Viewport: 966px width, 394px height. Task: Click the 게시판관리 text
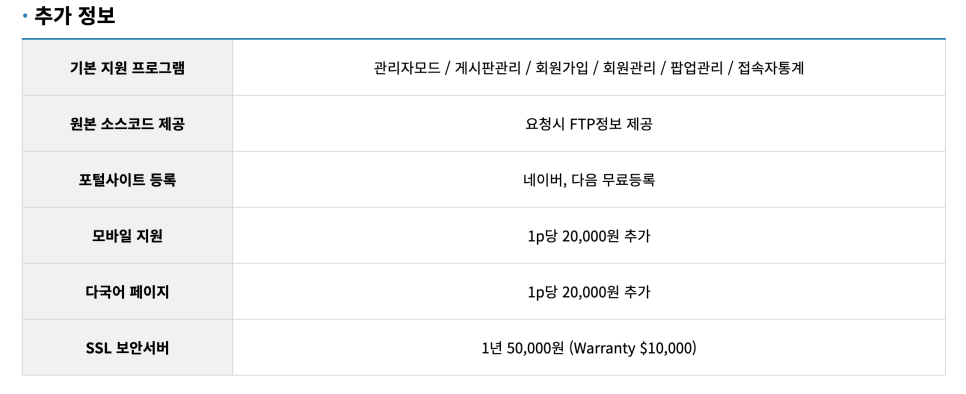coord(488,68)
